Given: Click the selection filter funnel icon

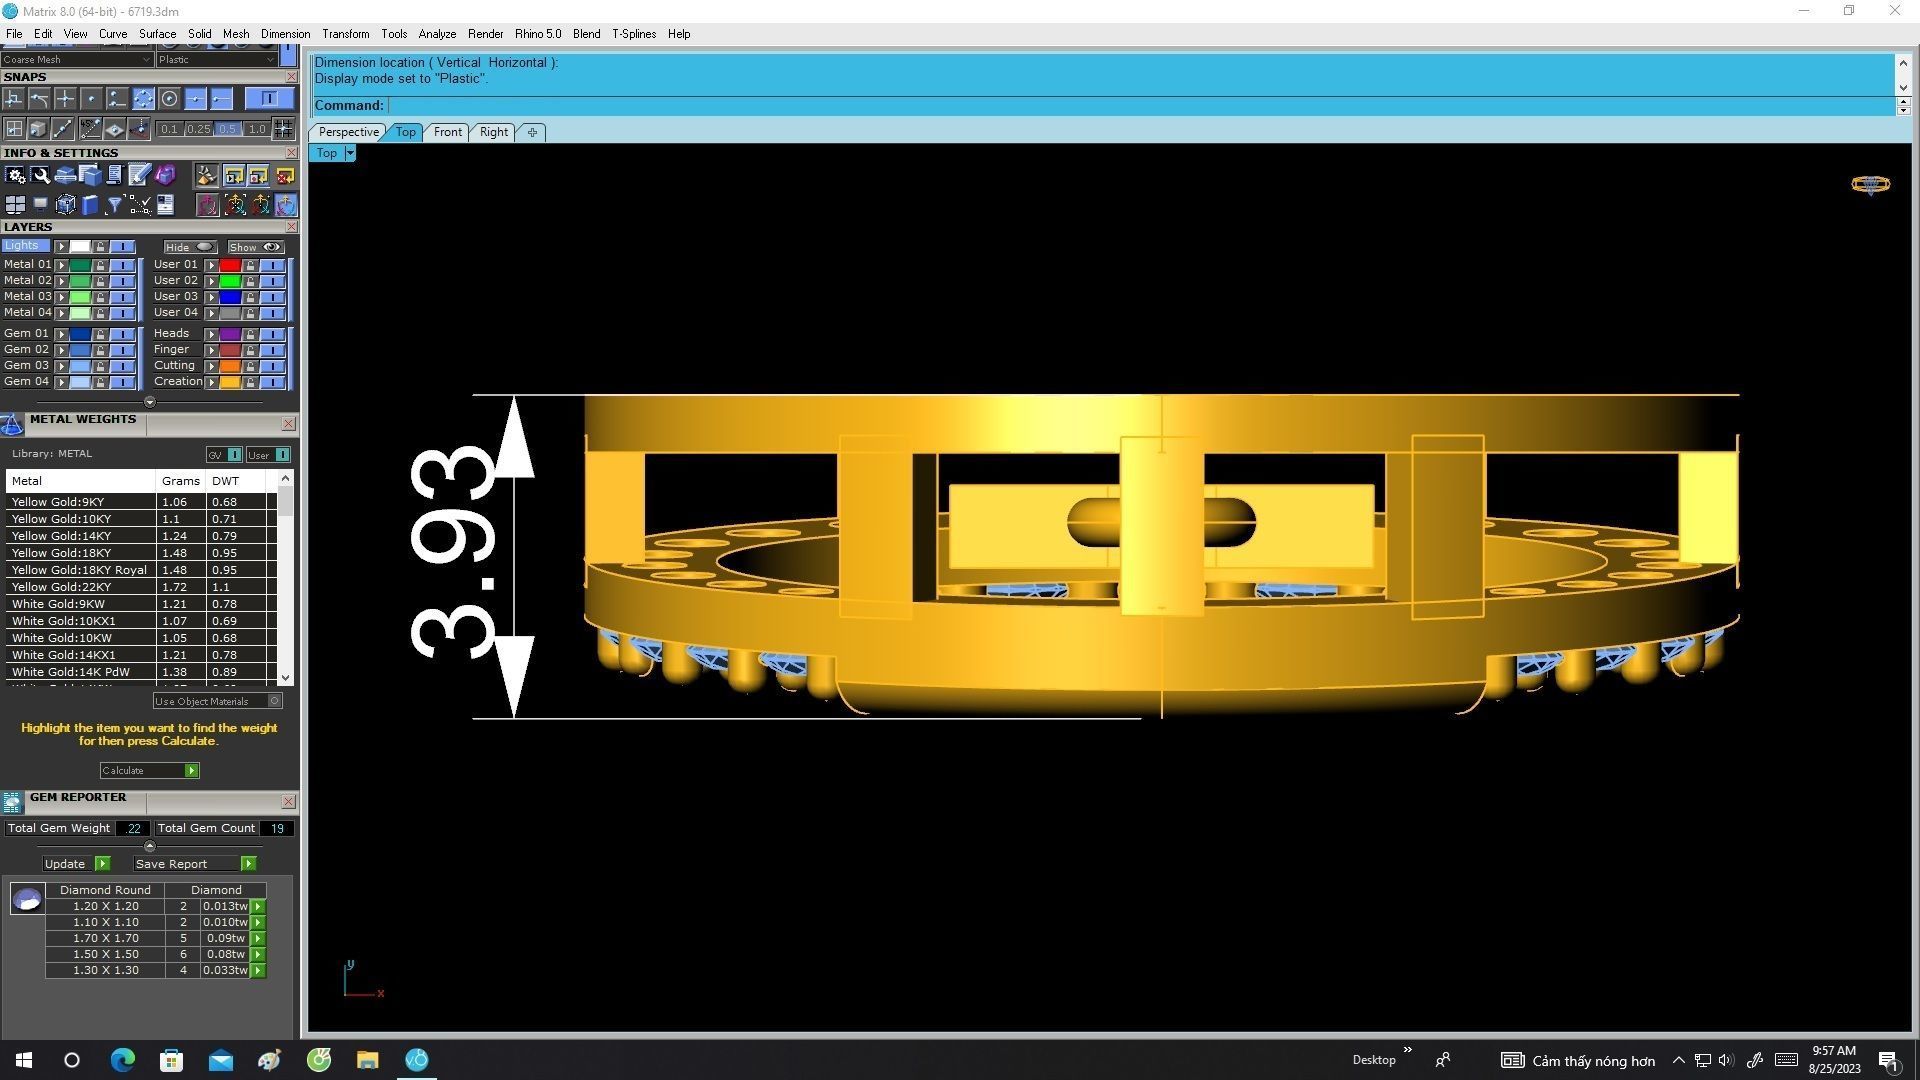Looking at the screenshot, I should point(115,205).
